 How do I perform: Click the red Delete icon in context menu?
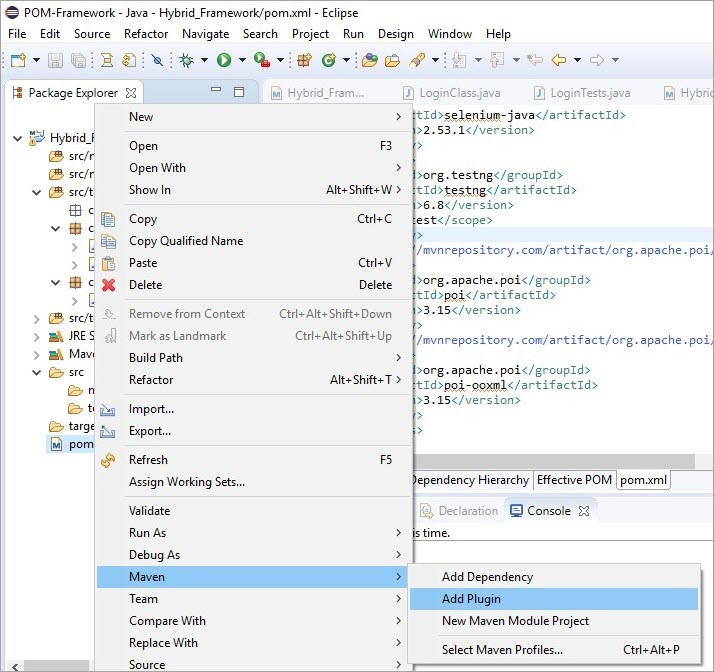pos(108,285)
